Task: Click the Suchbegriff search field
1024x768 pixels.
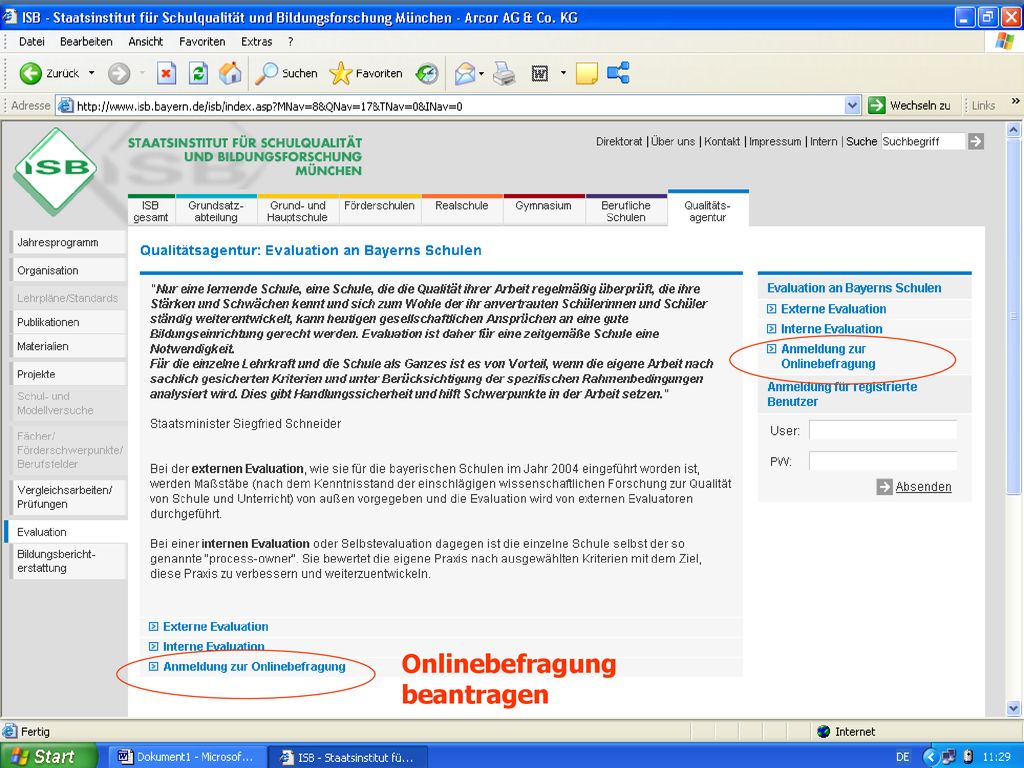Action: (x=923, y=141)
